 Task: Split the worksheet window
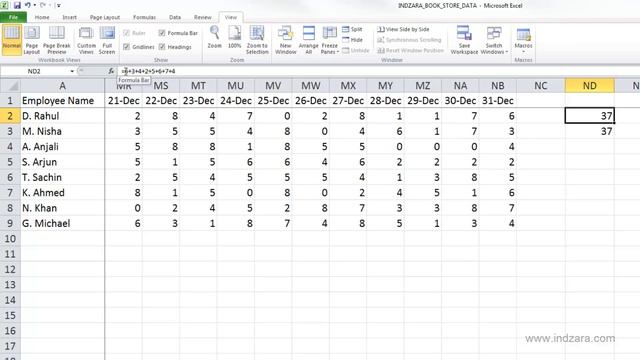tap(352, 29)
